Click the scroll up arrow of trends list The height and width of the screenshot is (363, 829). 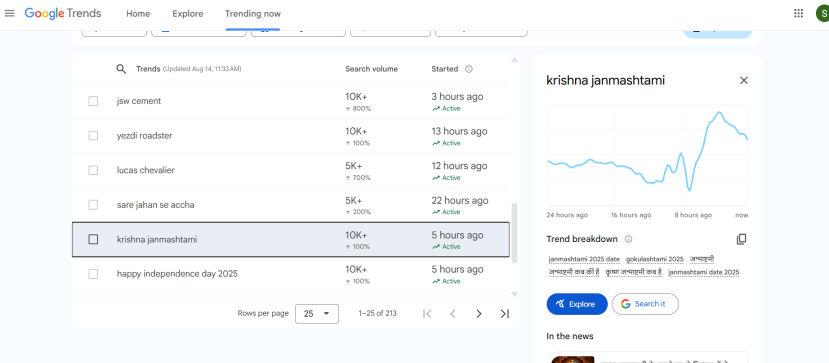click(514, 60)
